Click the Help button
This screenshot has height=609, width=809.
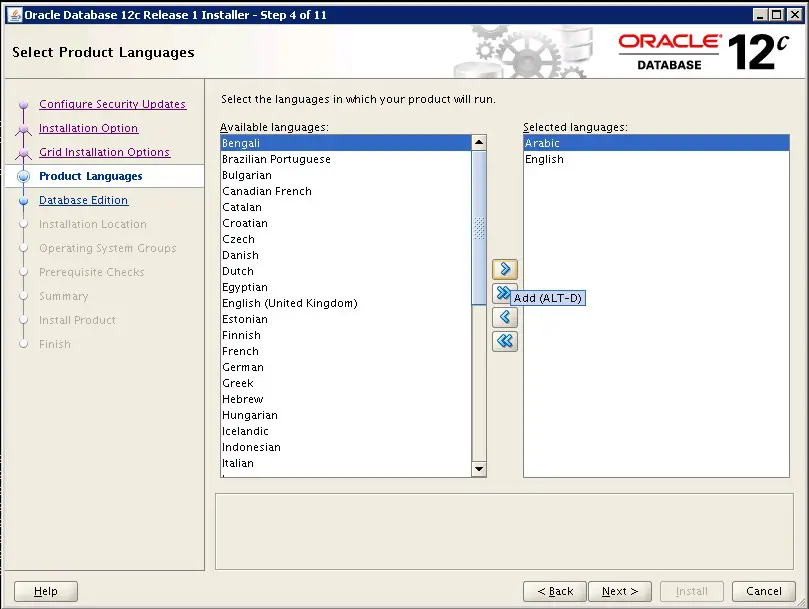[46, 591]
